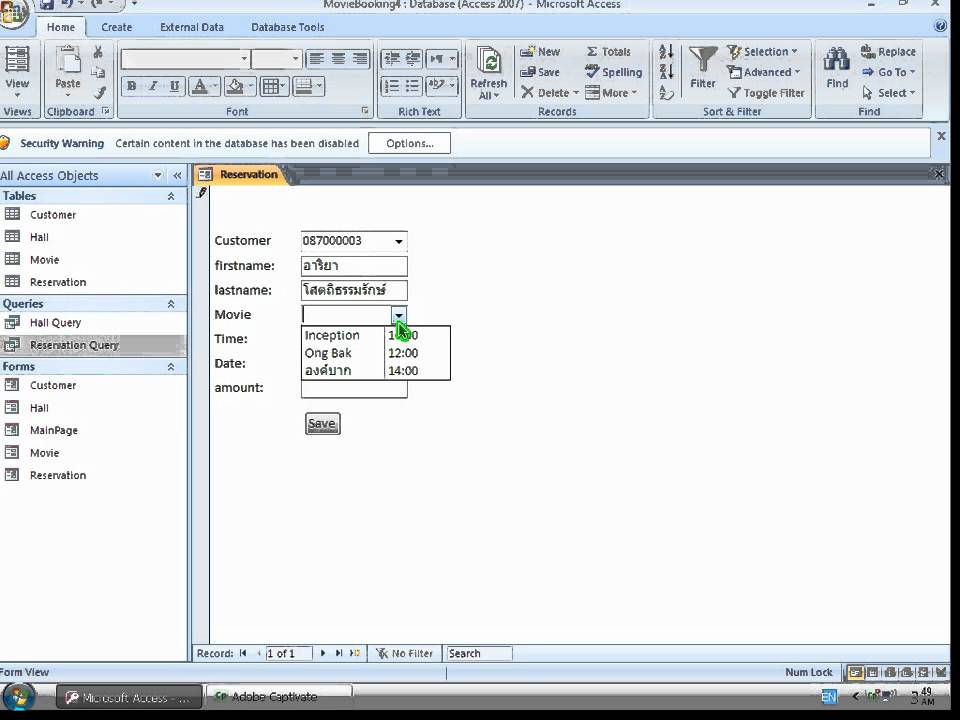Click the security warning Options button

(410, 143)
